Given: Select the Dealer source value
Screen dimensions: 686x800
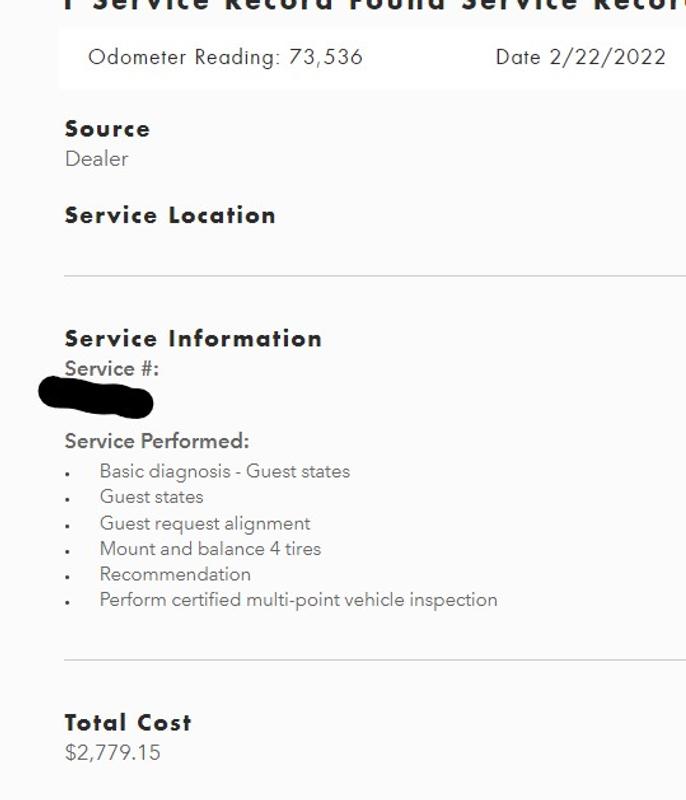Looking at the screenshot, I should click(96, 159).
